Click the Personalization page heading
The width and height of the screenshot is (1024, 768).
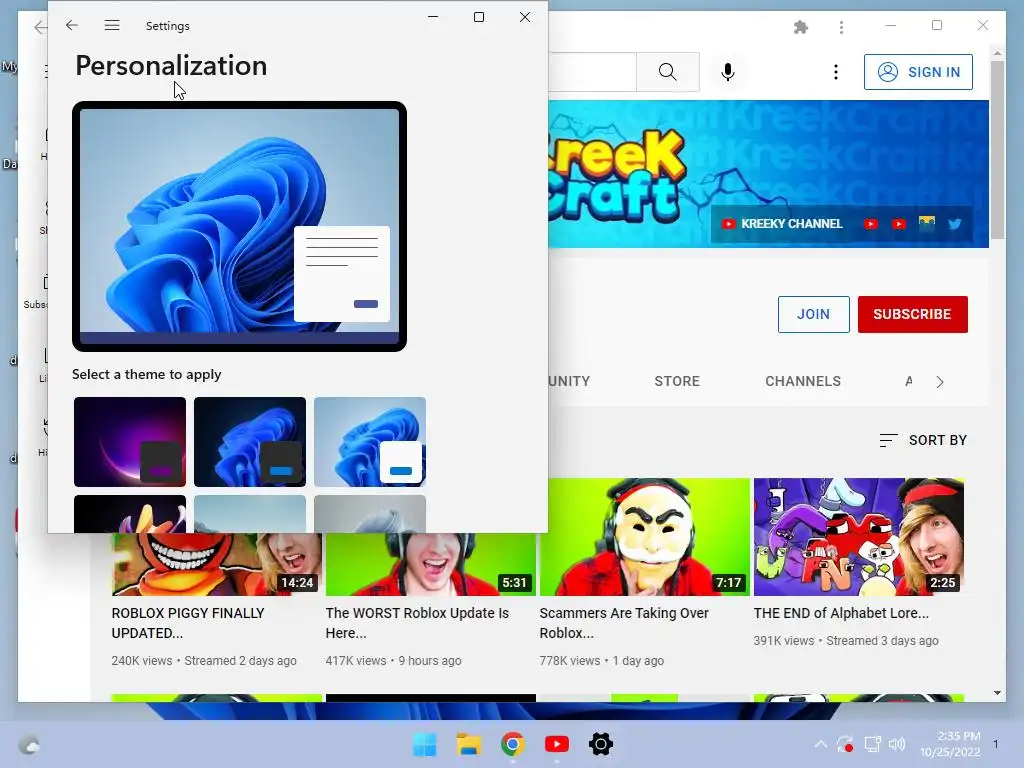171,65
